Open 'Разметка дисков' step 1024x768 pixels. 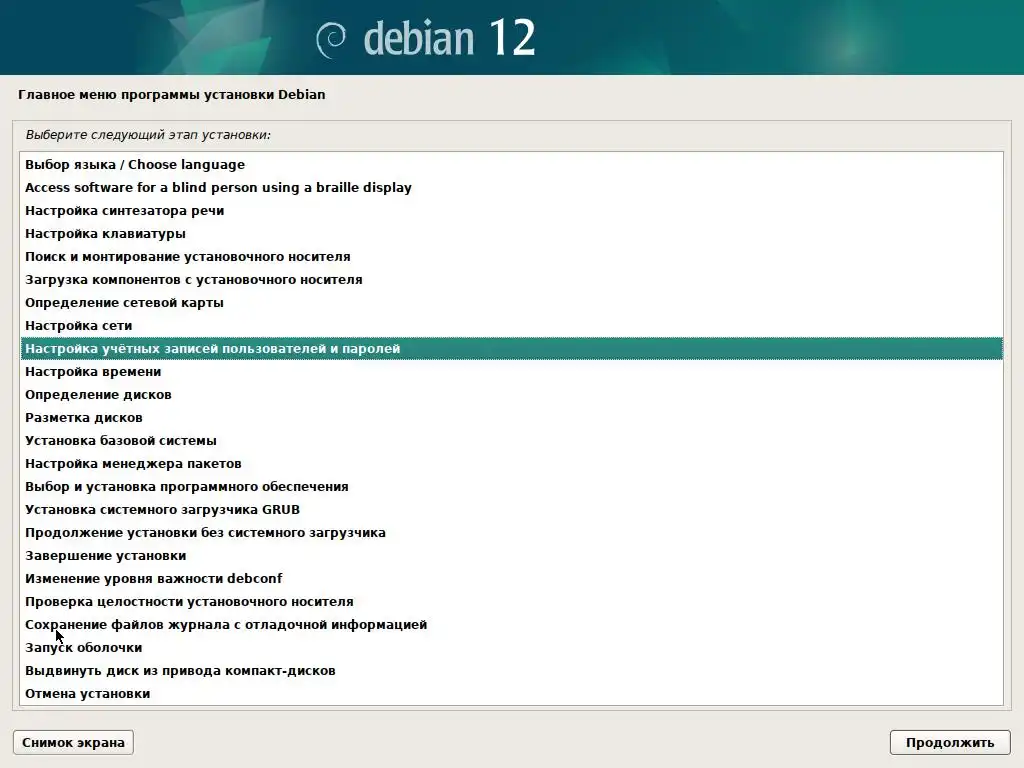pos(511,417)
